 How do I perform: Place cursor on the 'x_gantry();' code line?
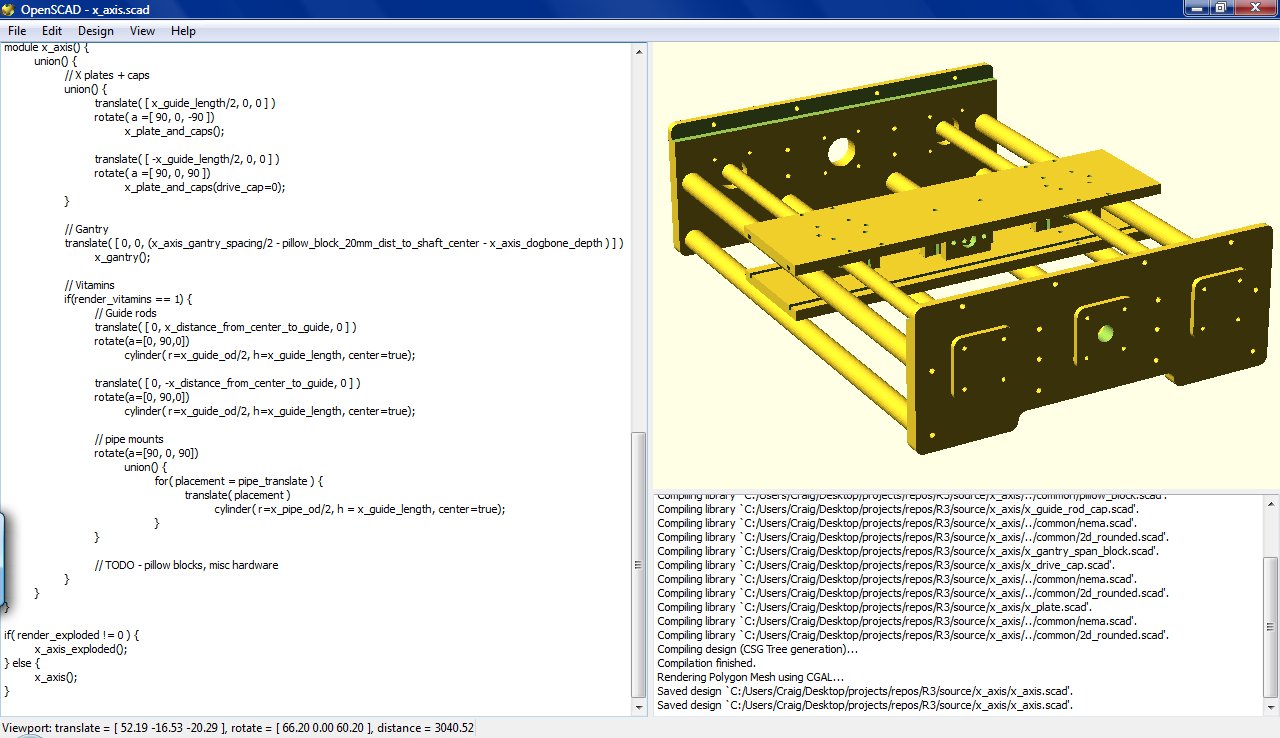[x=120, y=256]
